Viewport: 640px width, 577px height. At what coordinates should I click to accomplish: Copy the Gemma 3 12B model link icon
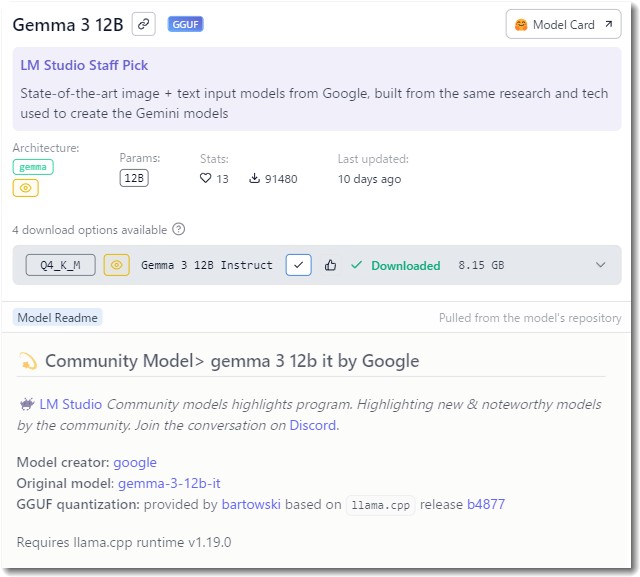point(143,24)
